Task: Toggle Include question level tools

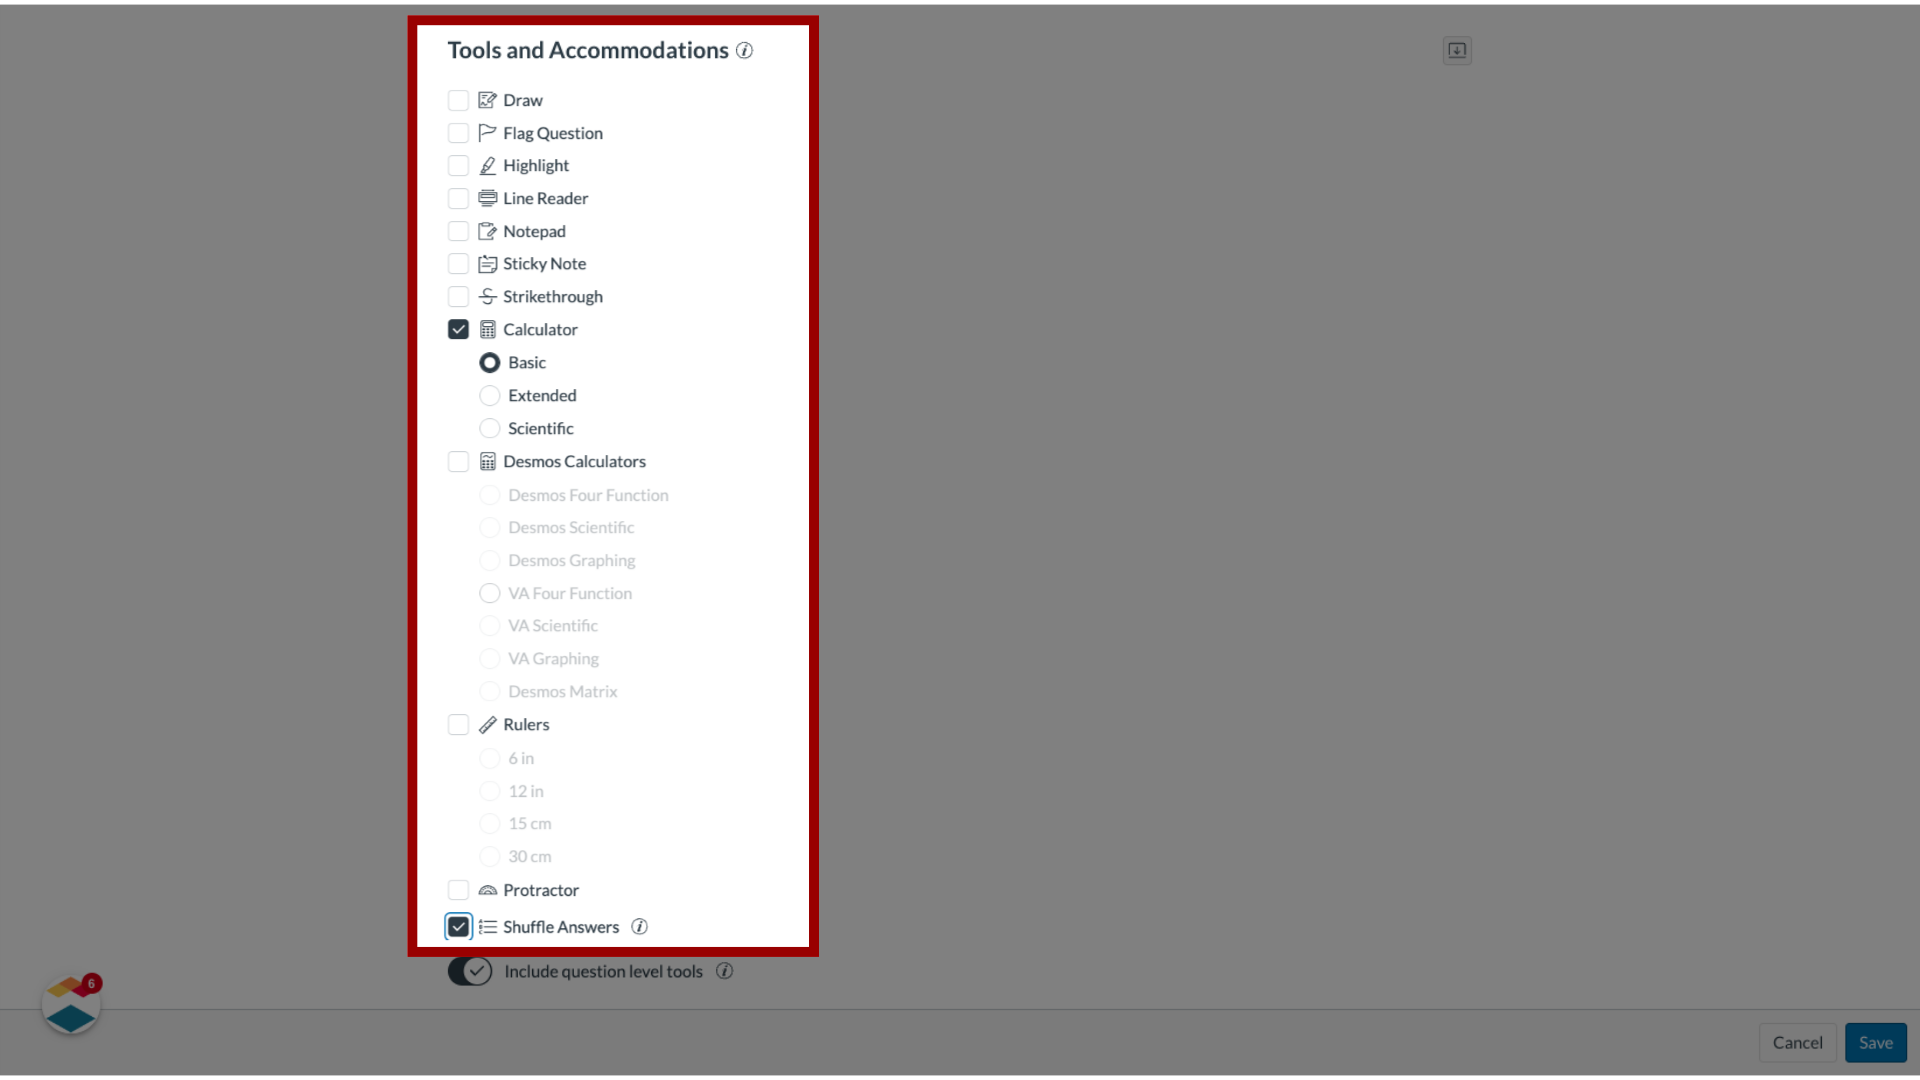Action: pos(469,971)
